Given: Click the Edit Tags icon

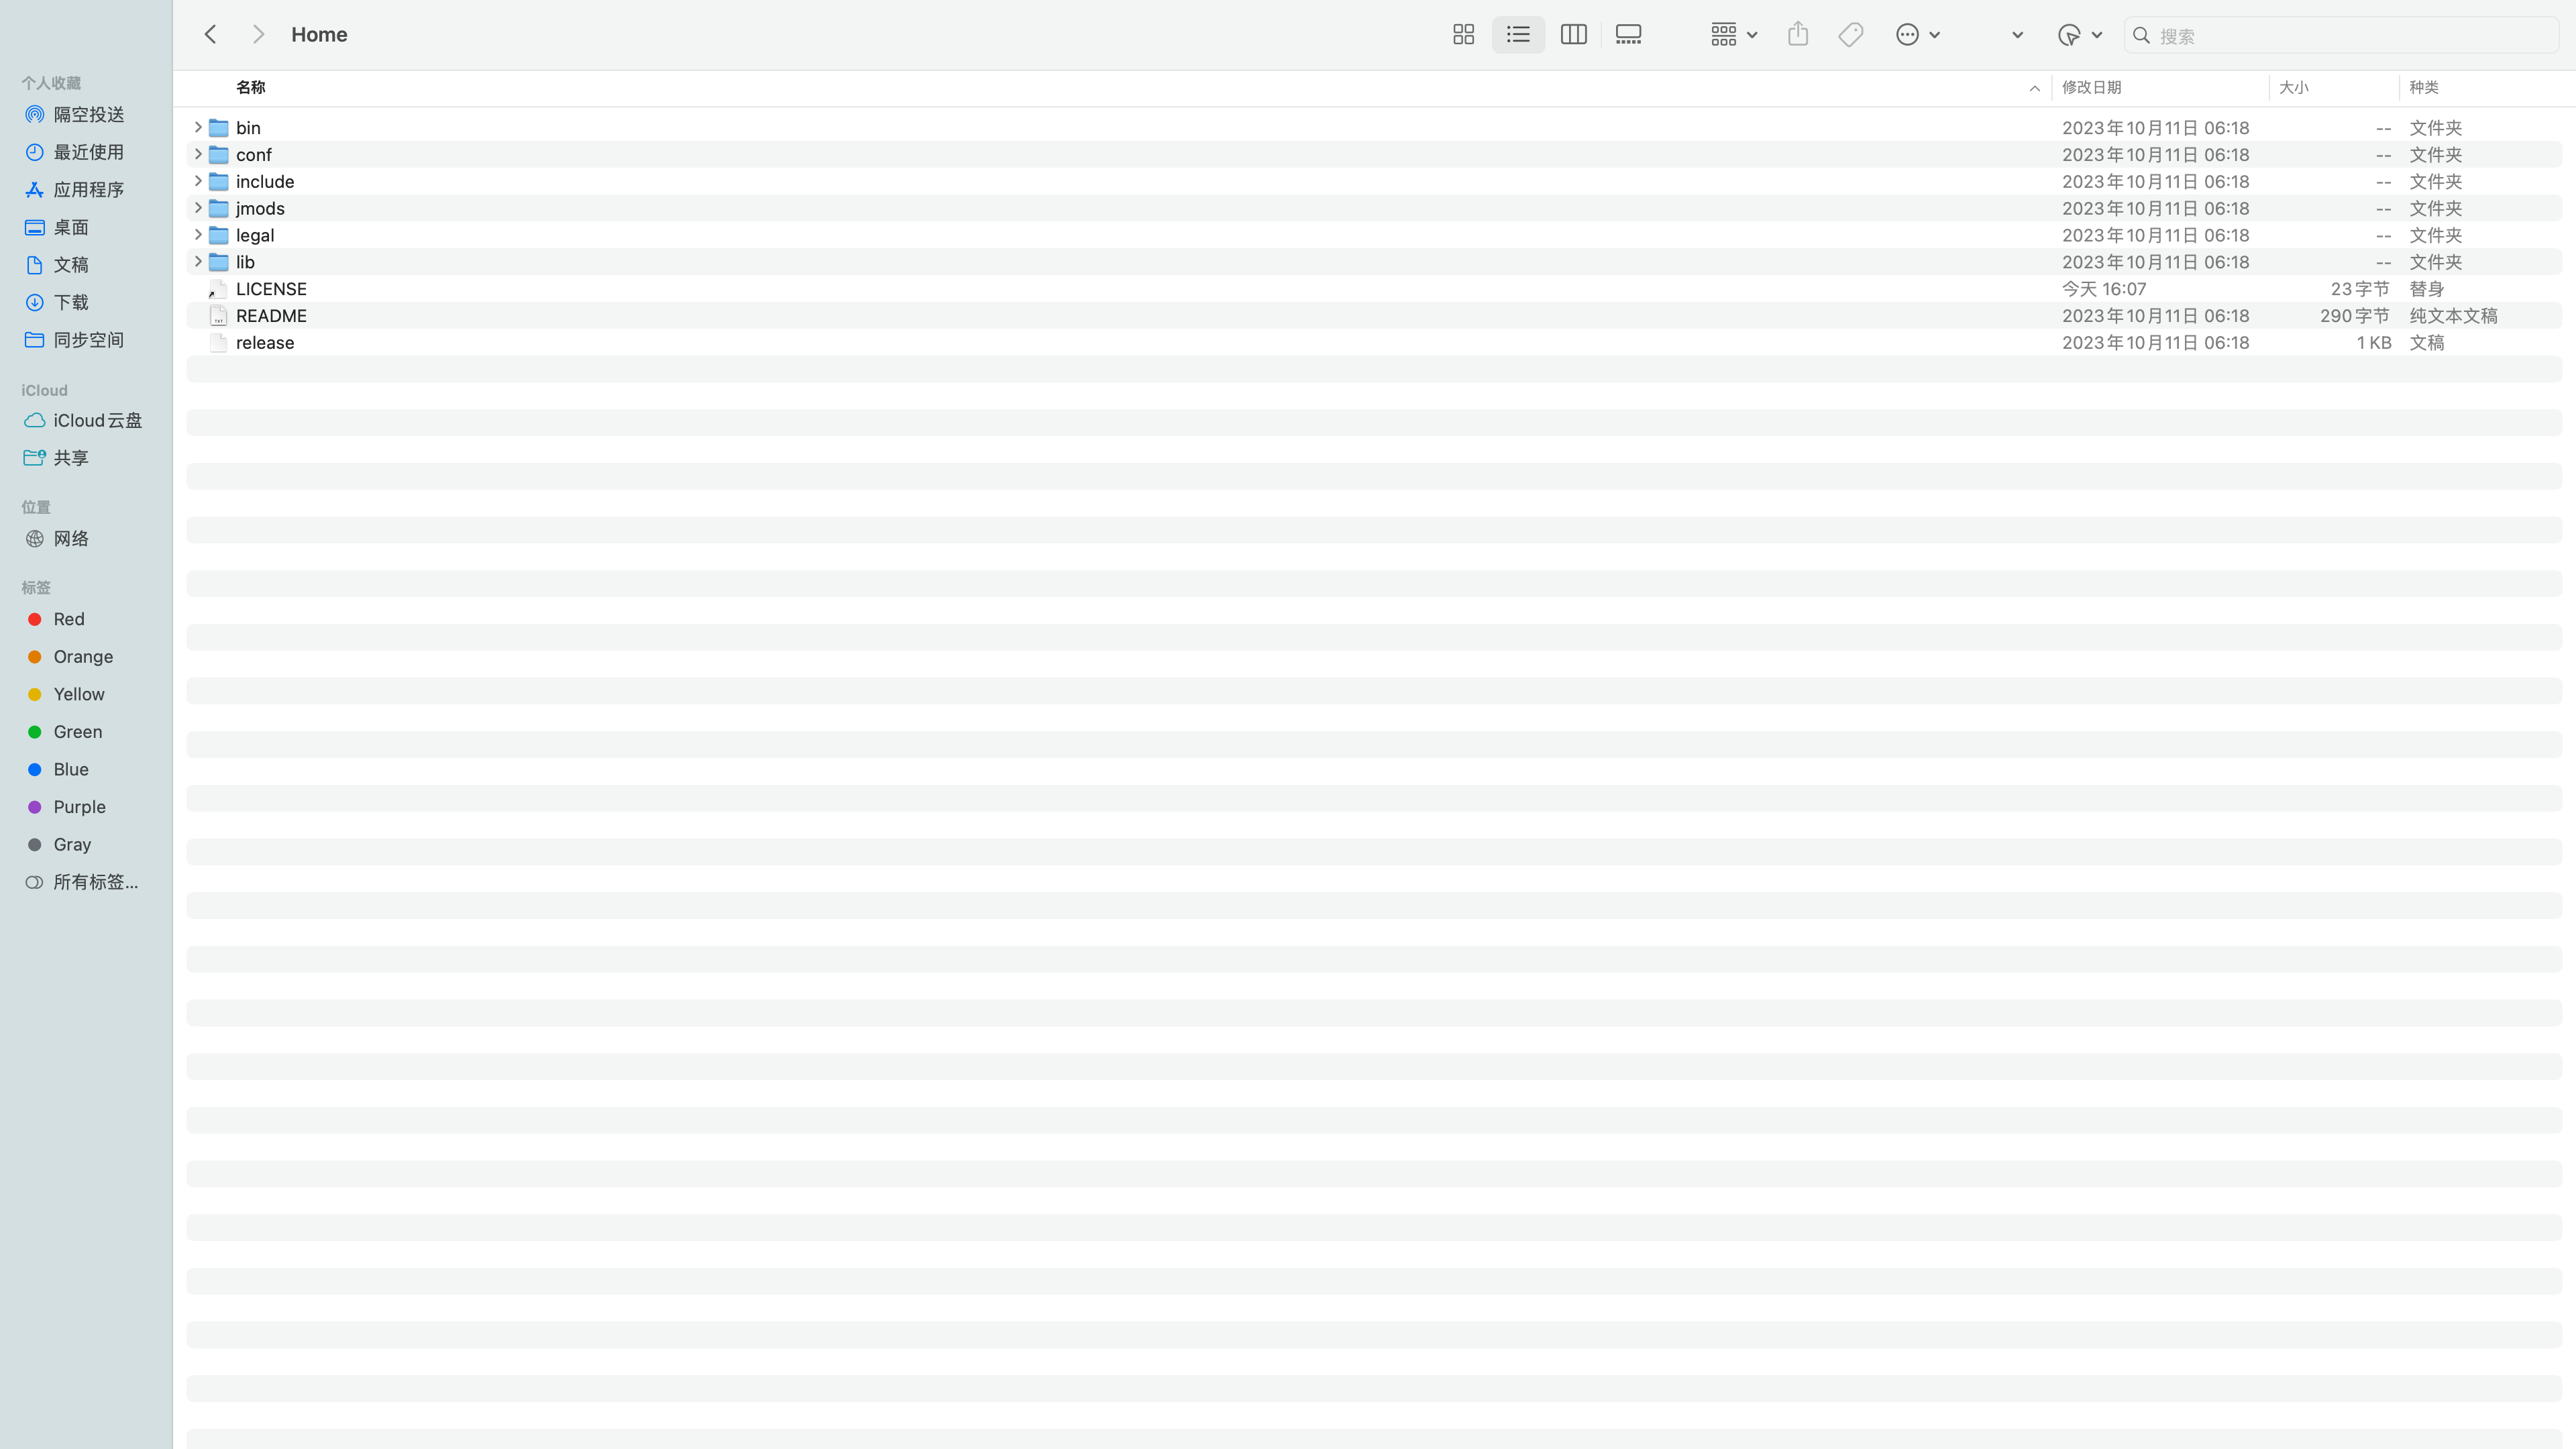Looking at the screenshot, I should tap(1851, 35).
